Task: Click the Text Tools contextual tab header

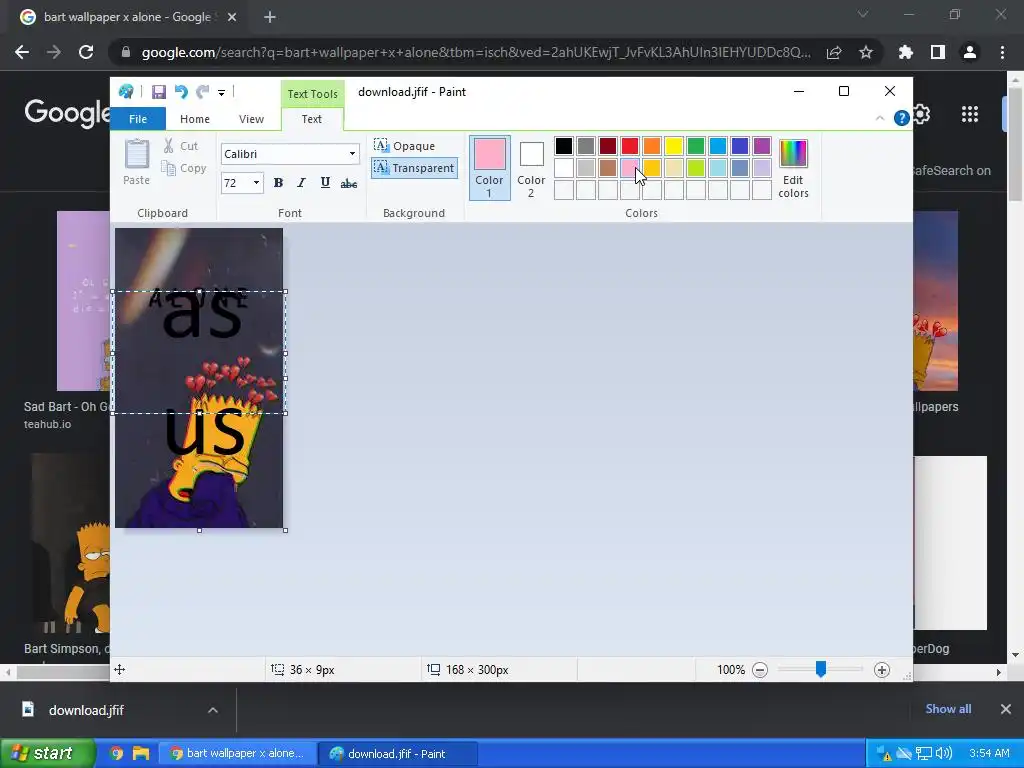Action: coord(312,93)
